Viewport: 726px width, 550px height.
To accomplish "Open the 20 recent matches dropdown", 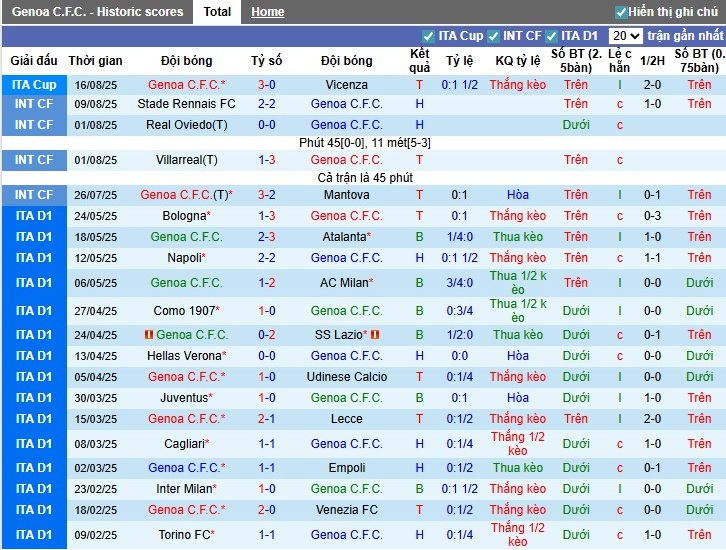I will click(x=625, y=36).
